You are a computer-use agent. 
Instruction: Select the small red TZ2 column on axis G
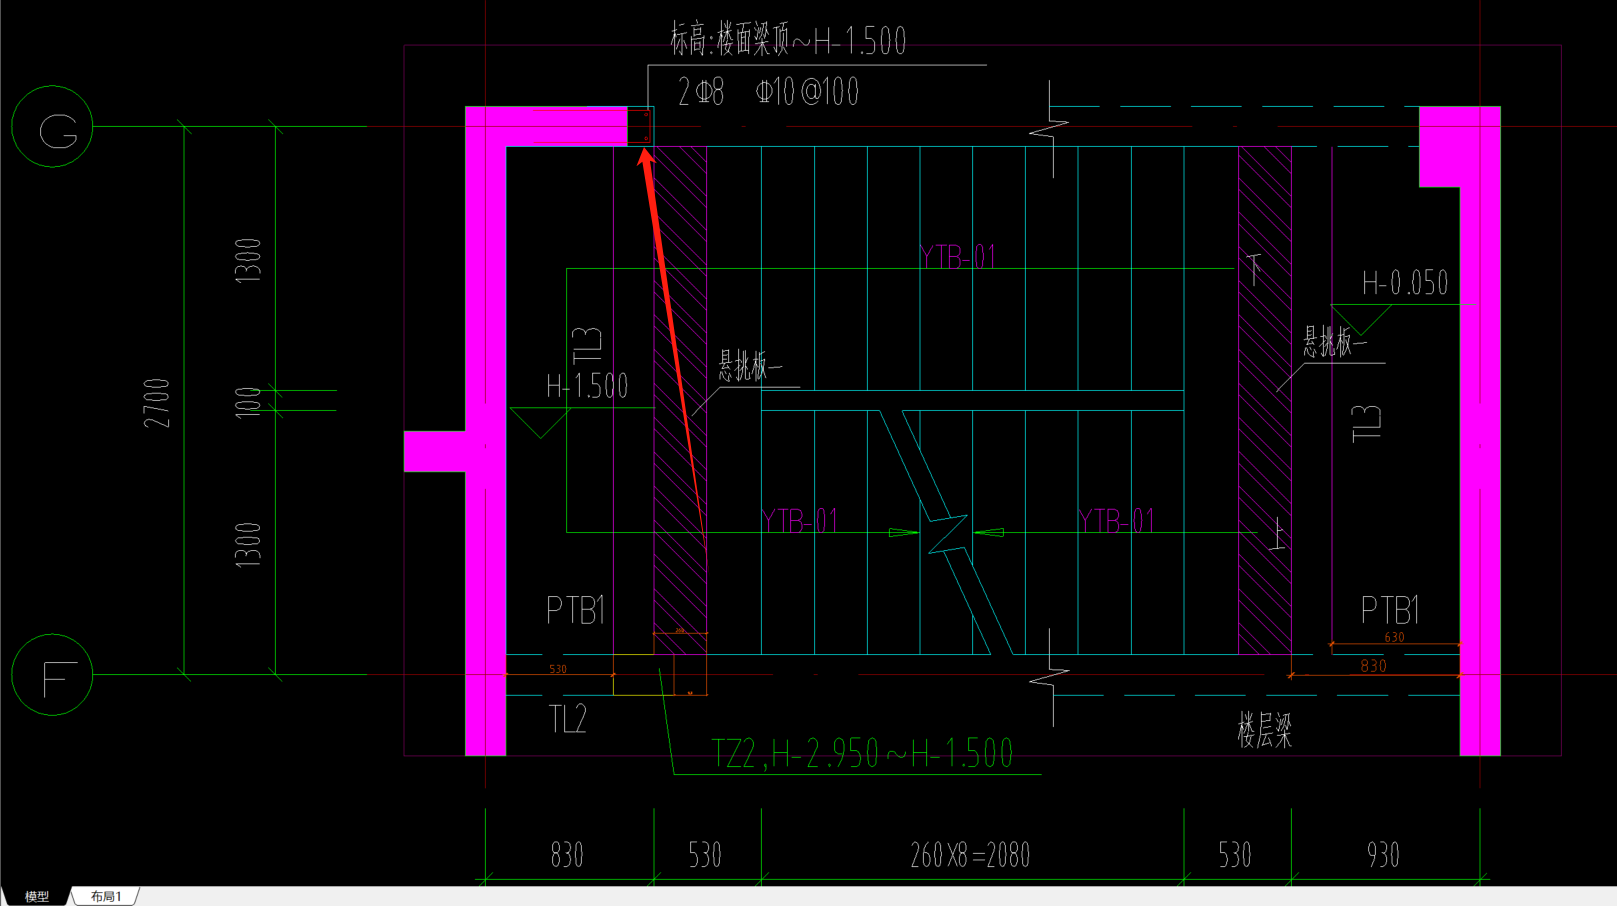641,126
